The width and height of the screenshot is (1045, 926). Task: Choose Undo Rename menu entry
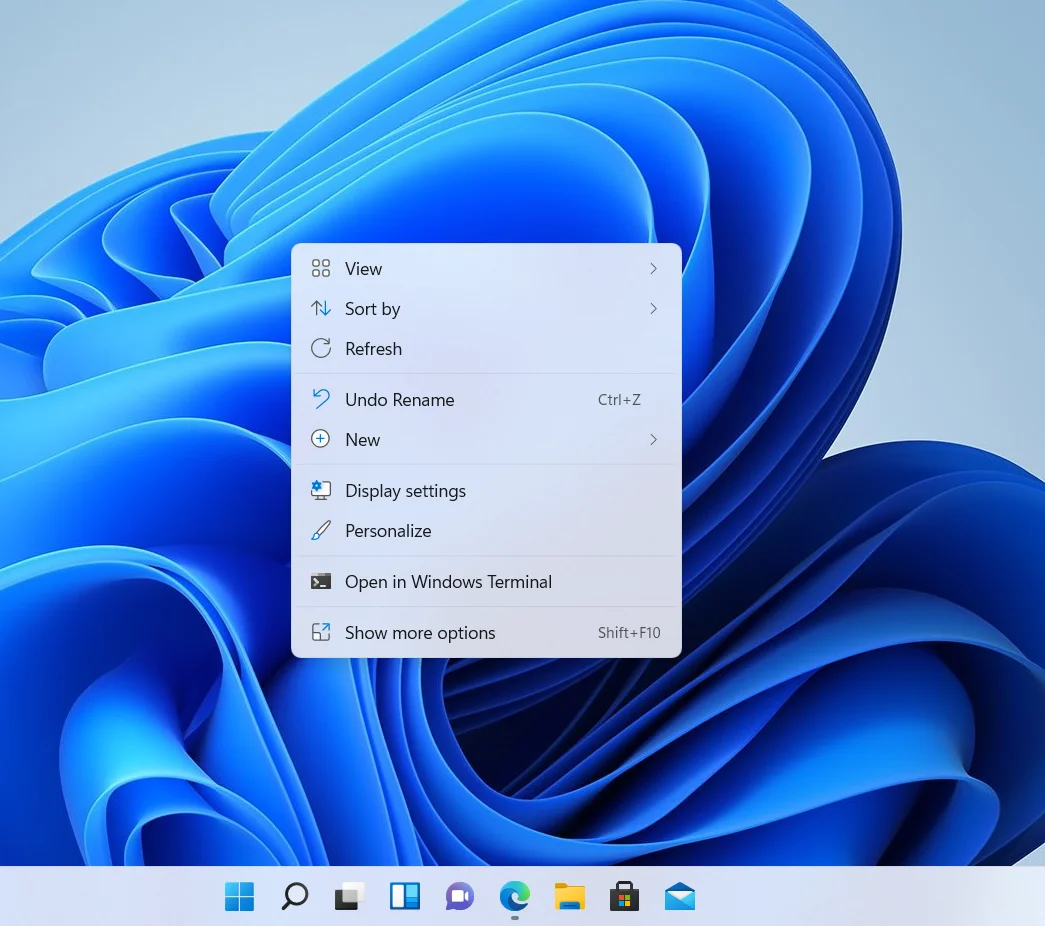coord(487,399)
